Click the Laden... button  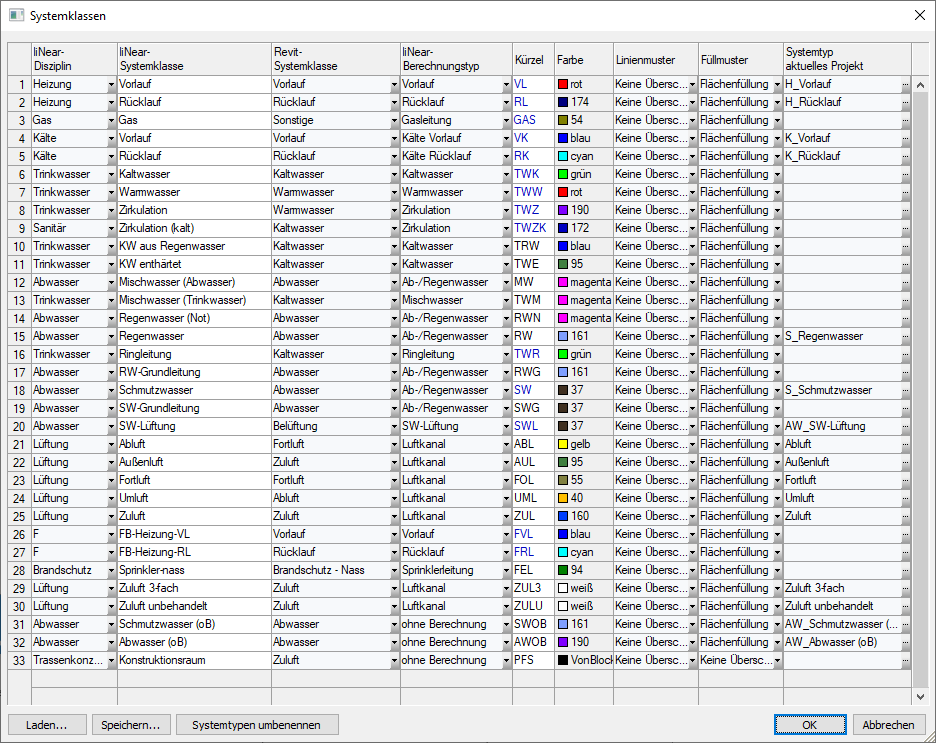point(46,725)
